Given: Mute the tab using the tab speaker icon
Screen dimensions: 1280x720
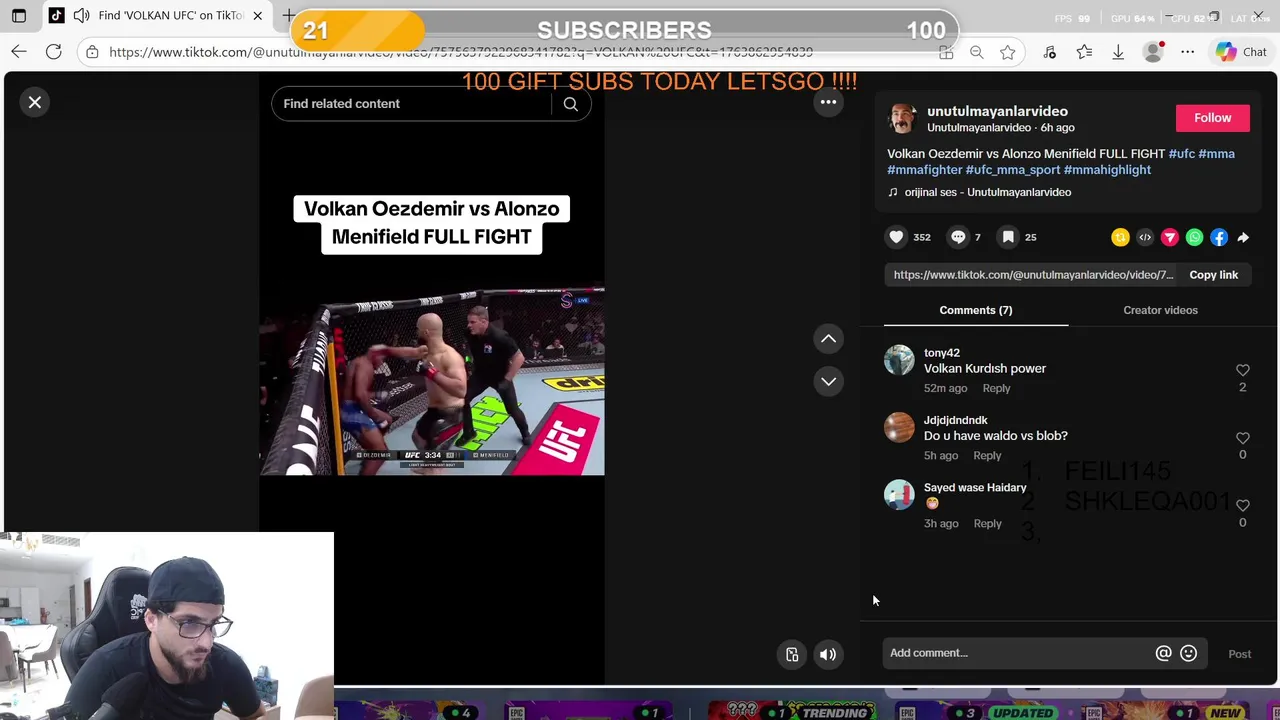Looking at the screenshot, I should (81, 16).
